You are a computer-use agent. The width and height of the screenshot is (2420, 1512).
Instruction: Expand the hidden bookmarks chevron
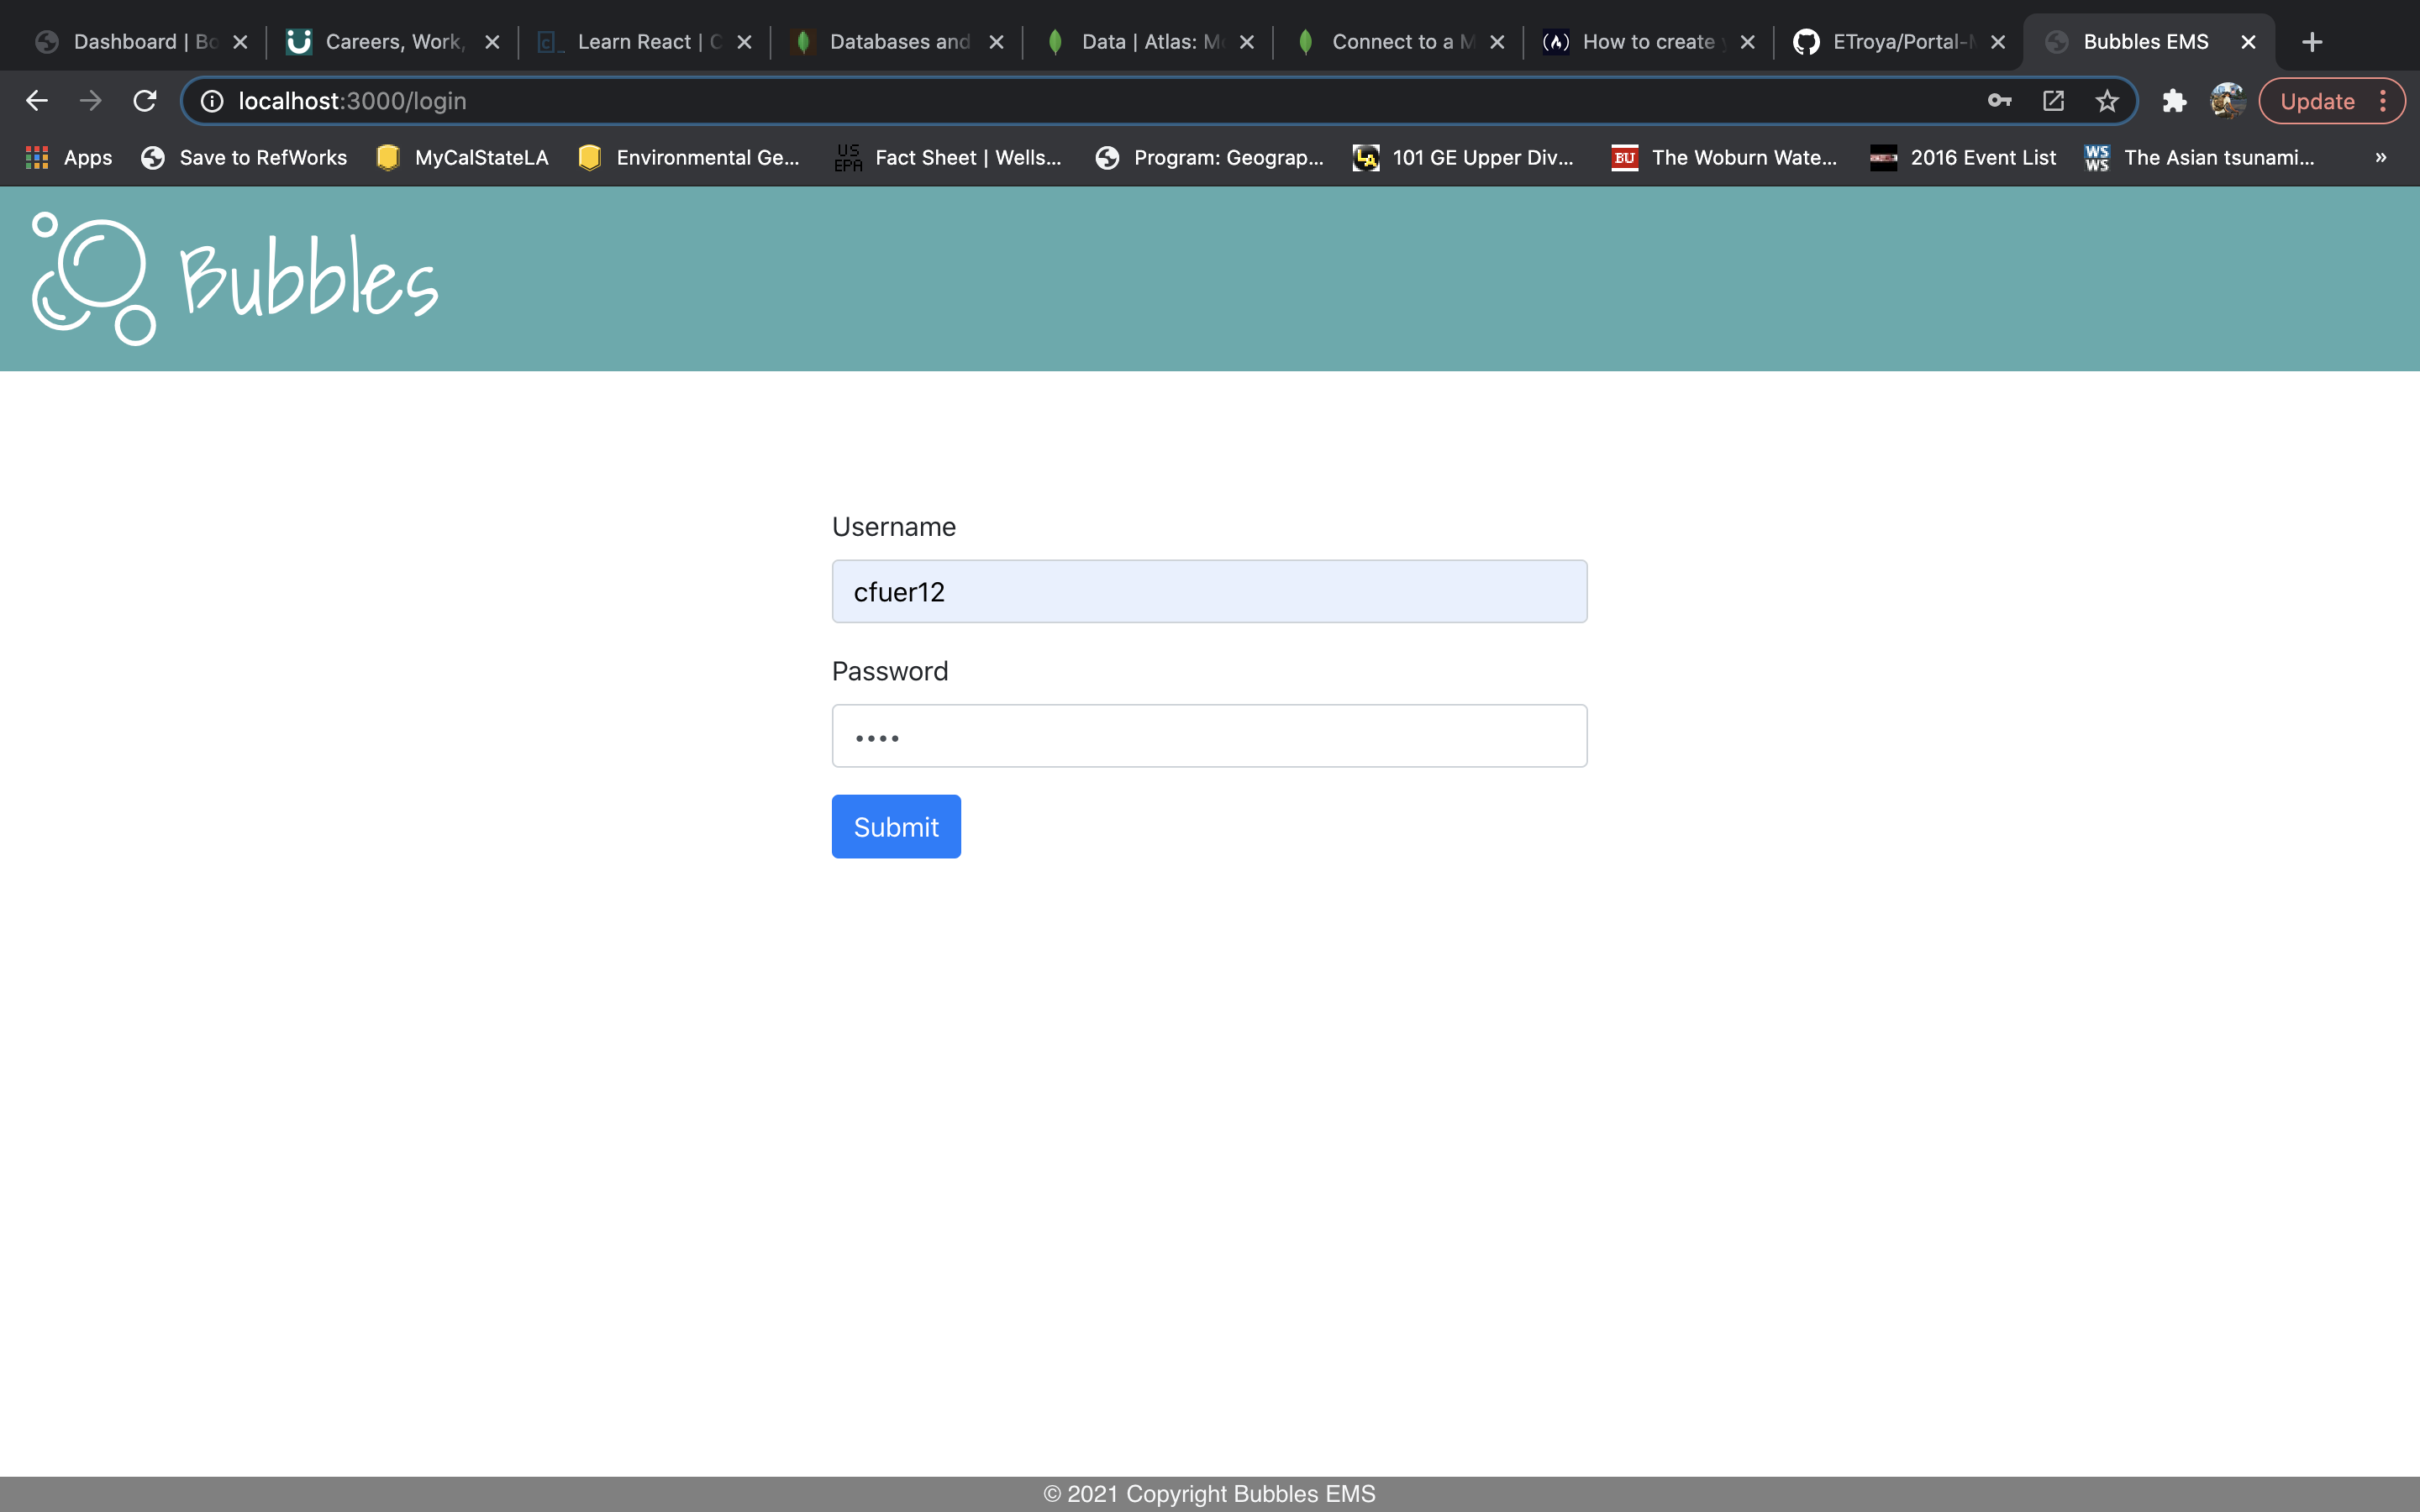point(2381,157)
